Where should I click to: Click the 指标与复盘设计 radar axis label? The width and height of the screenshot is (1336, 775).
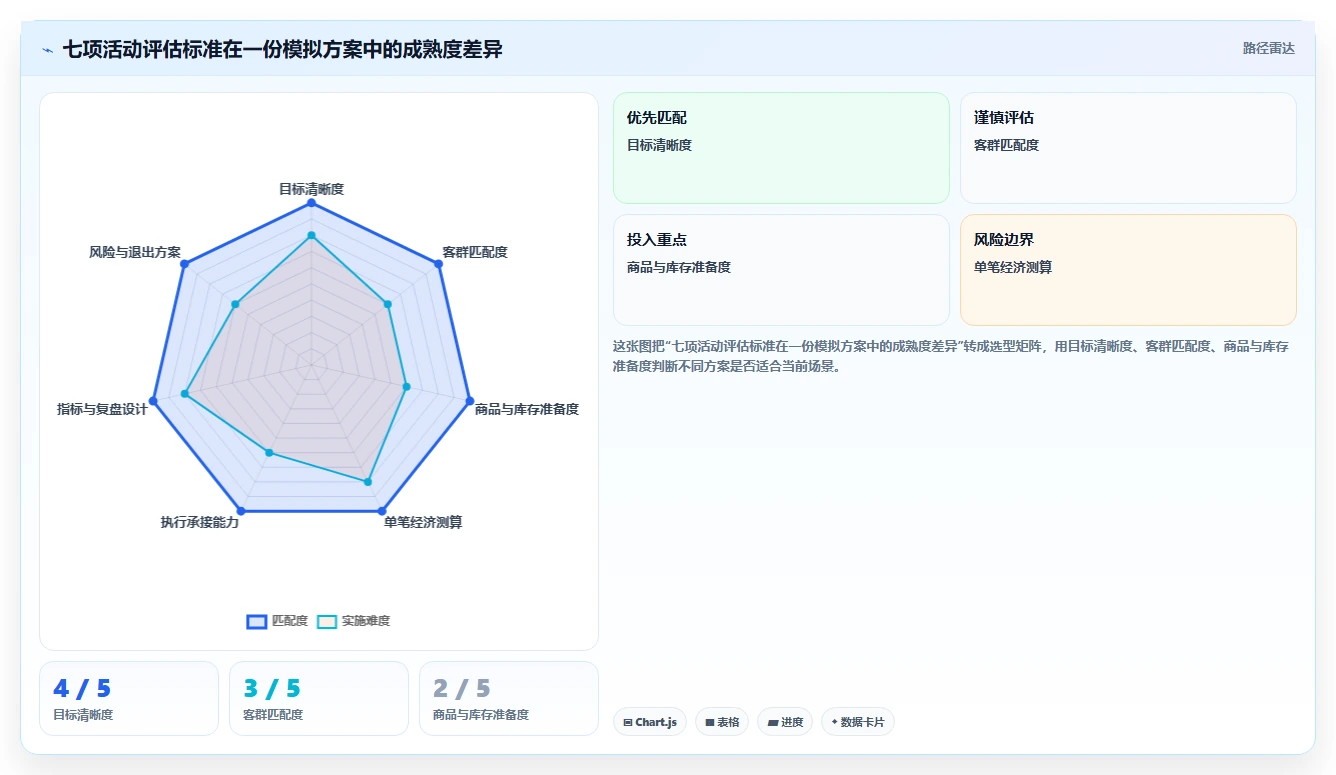(102, 409)
